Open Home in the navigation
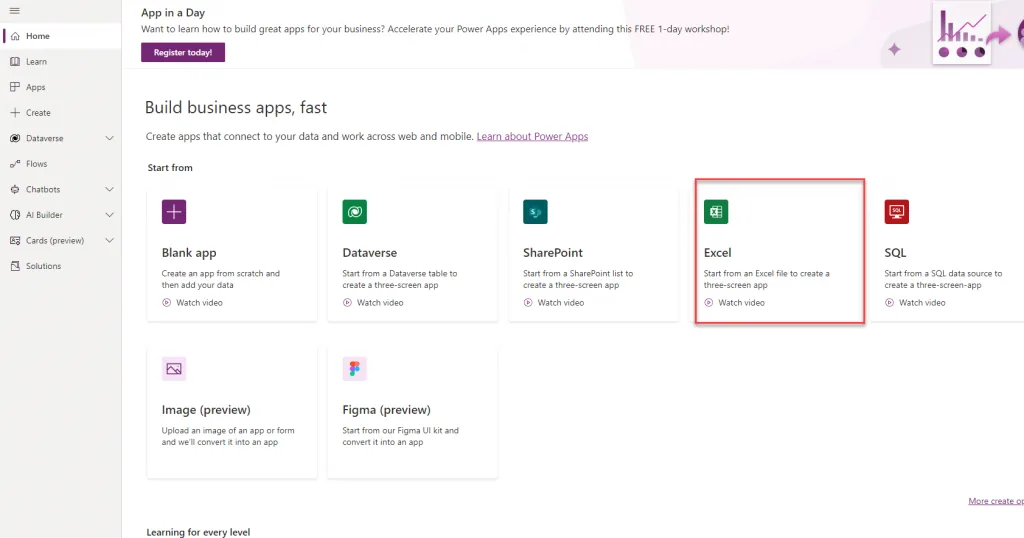1024x538 pixels. pos(61,36)
